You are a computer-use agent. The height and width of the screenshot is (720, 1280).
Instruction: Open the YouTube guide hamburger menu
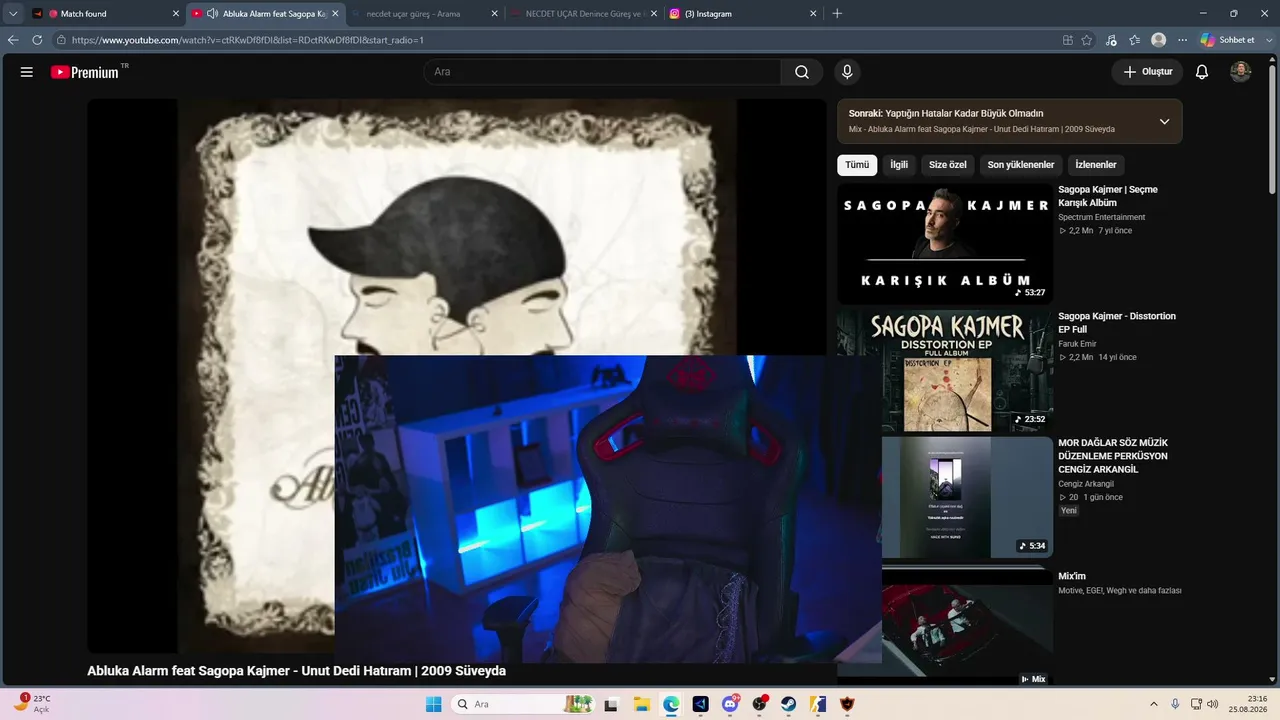[27, 72]
